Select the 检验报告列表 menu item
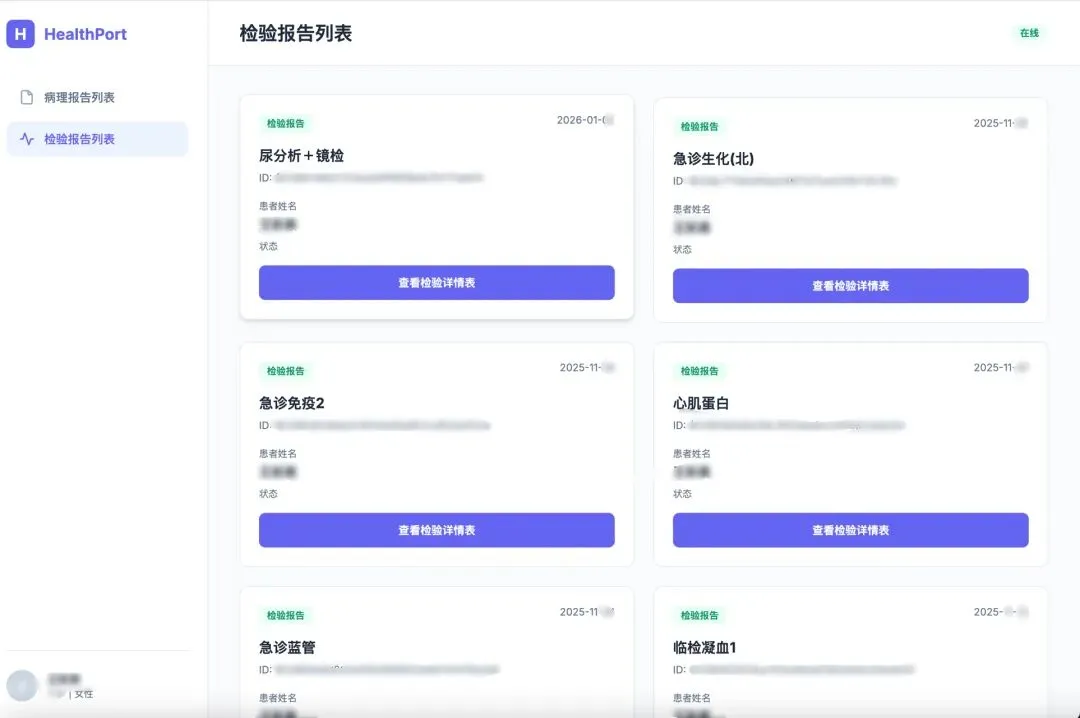Image resolution: width=1080 pixels, height=718 pixels. [x=97, y=139]
